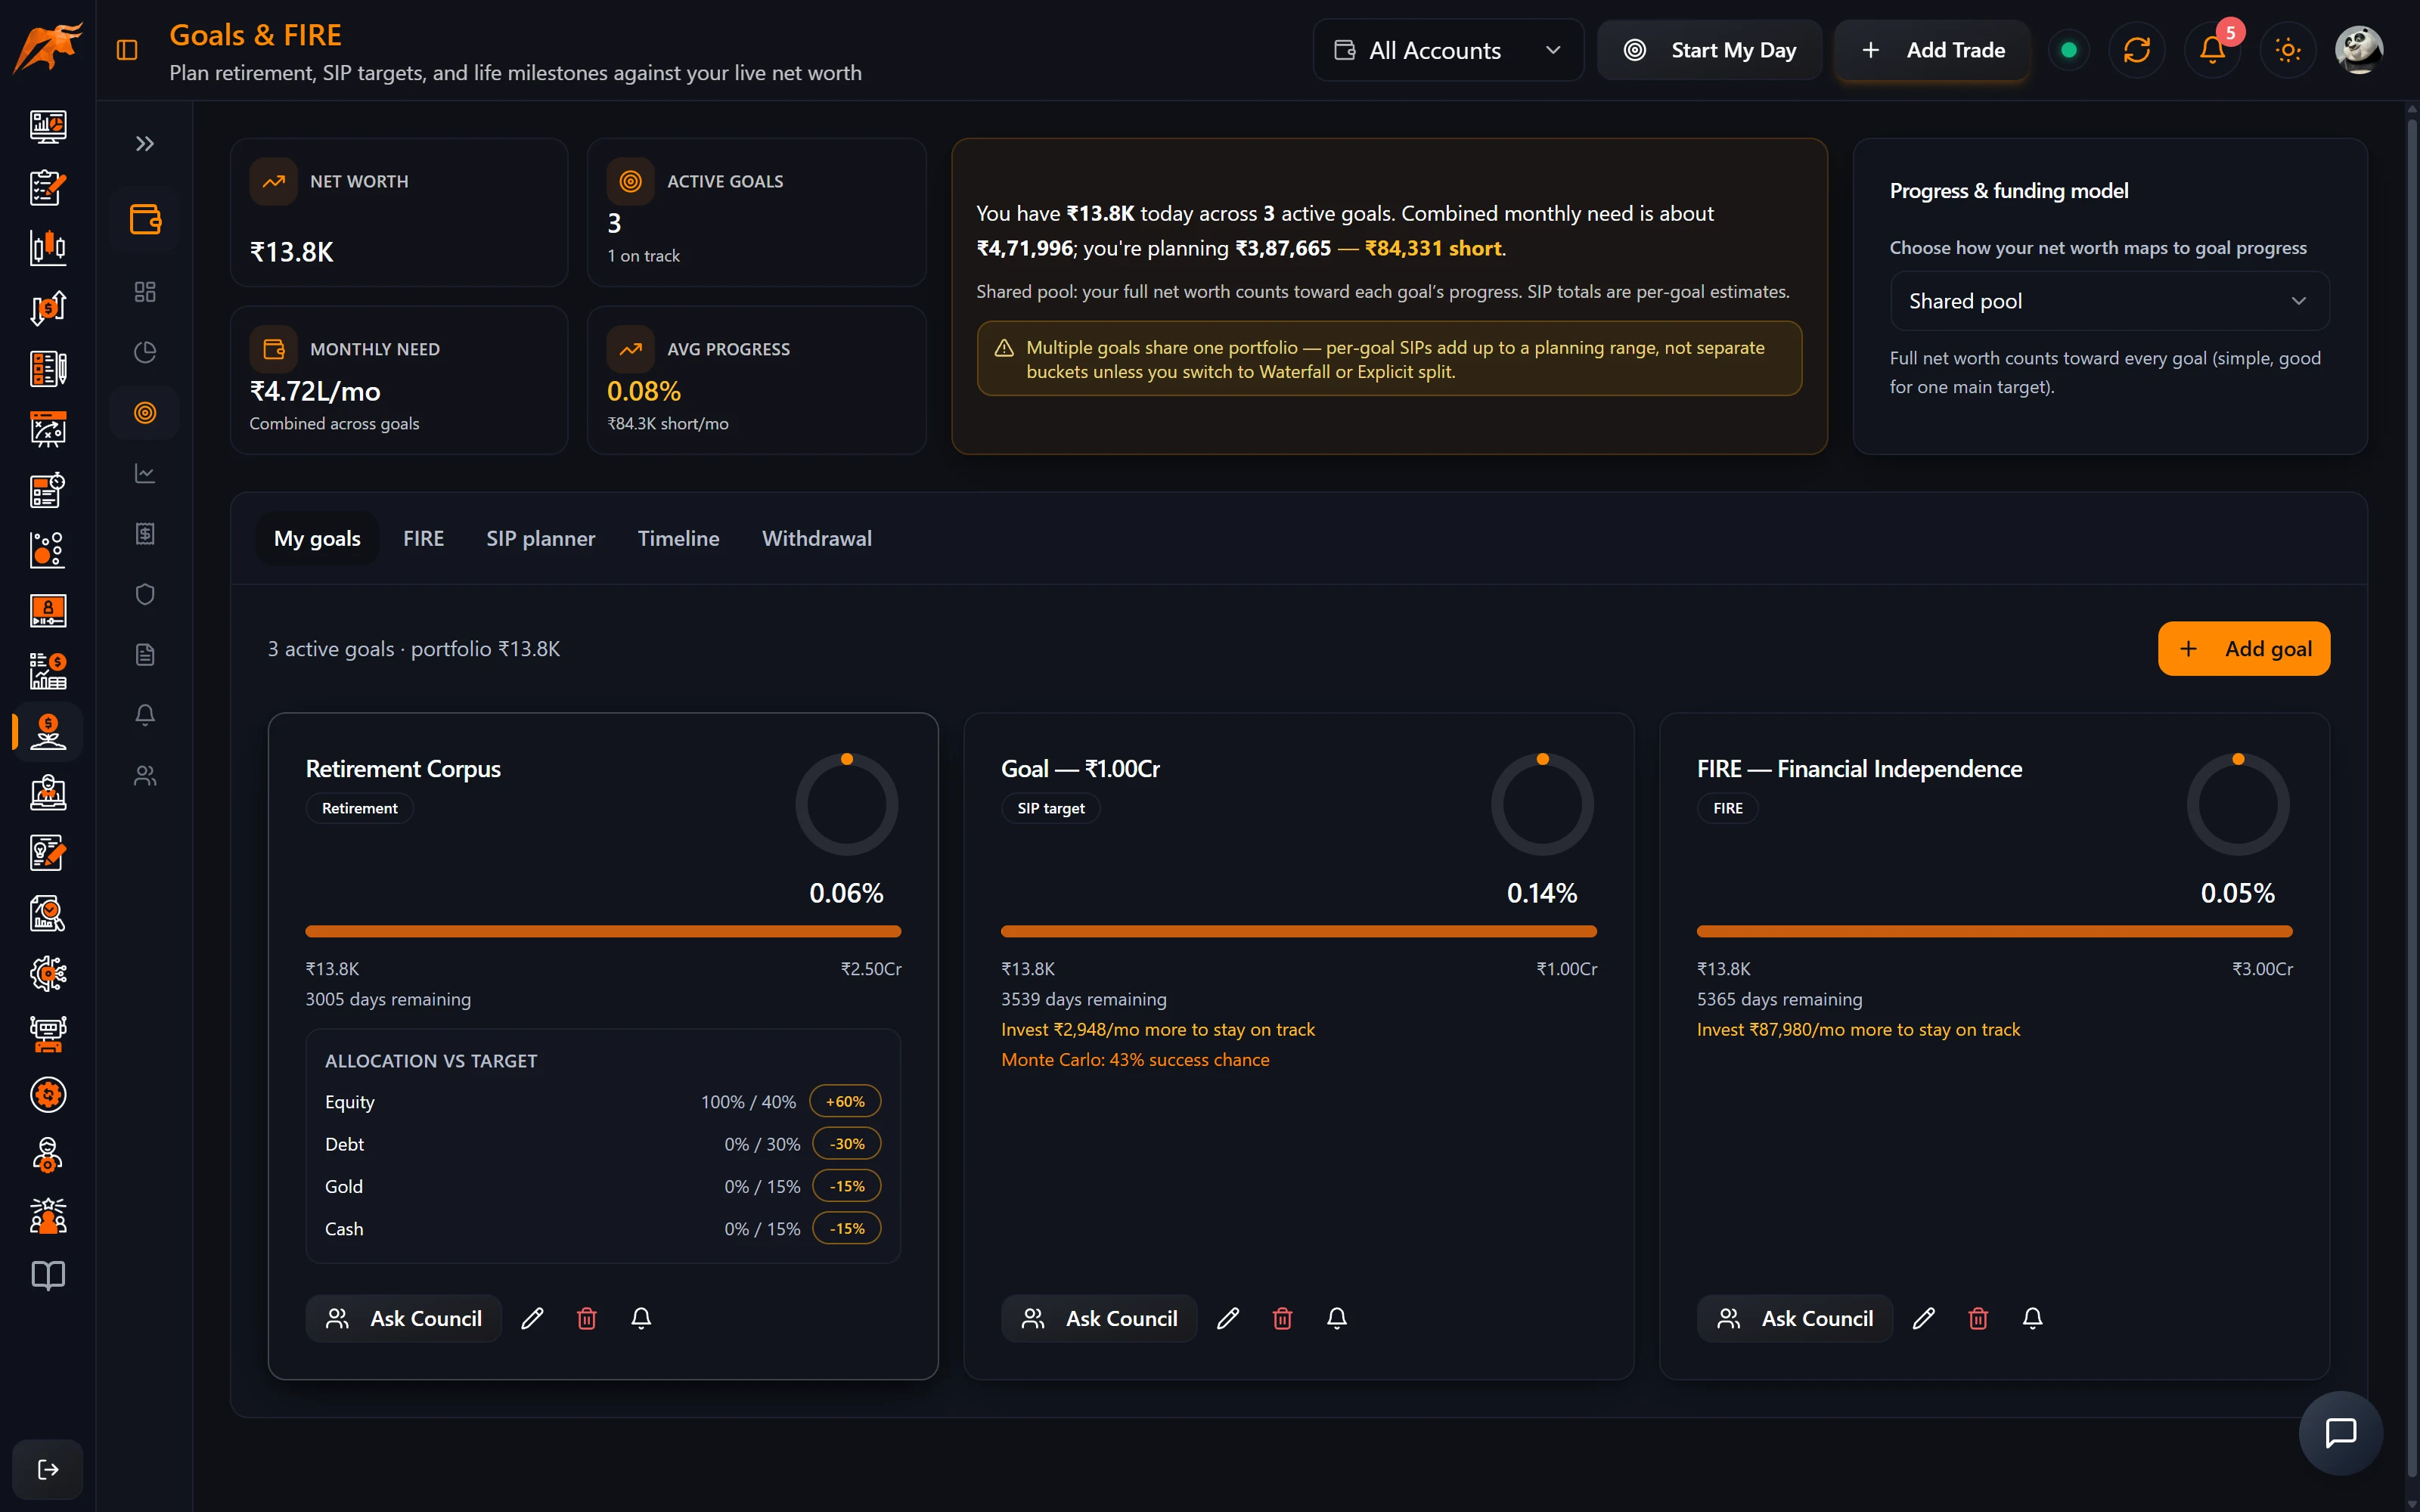
Task: Open the bell alerts icon in secondary sidebar
Action: 145,715
